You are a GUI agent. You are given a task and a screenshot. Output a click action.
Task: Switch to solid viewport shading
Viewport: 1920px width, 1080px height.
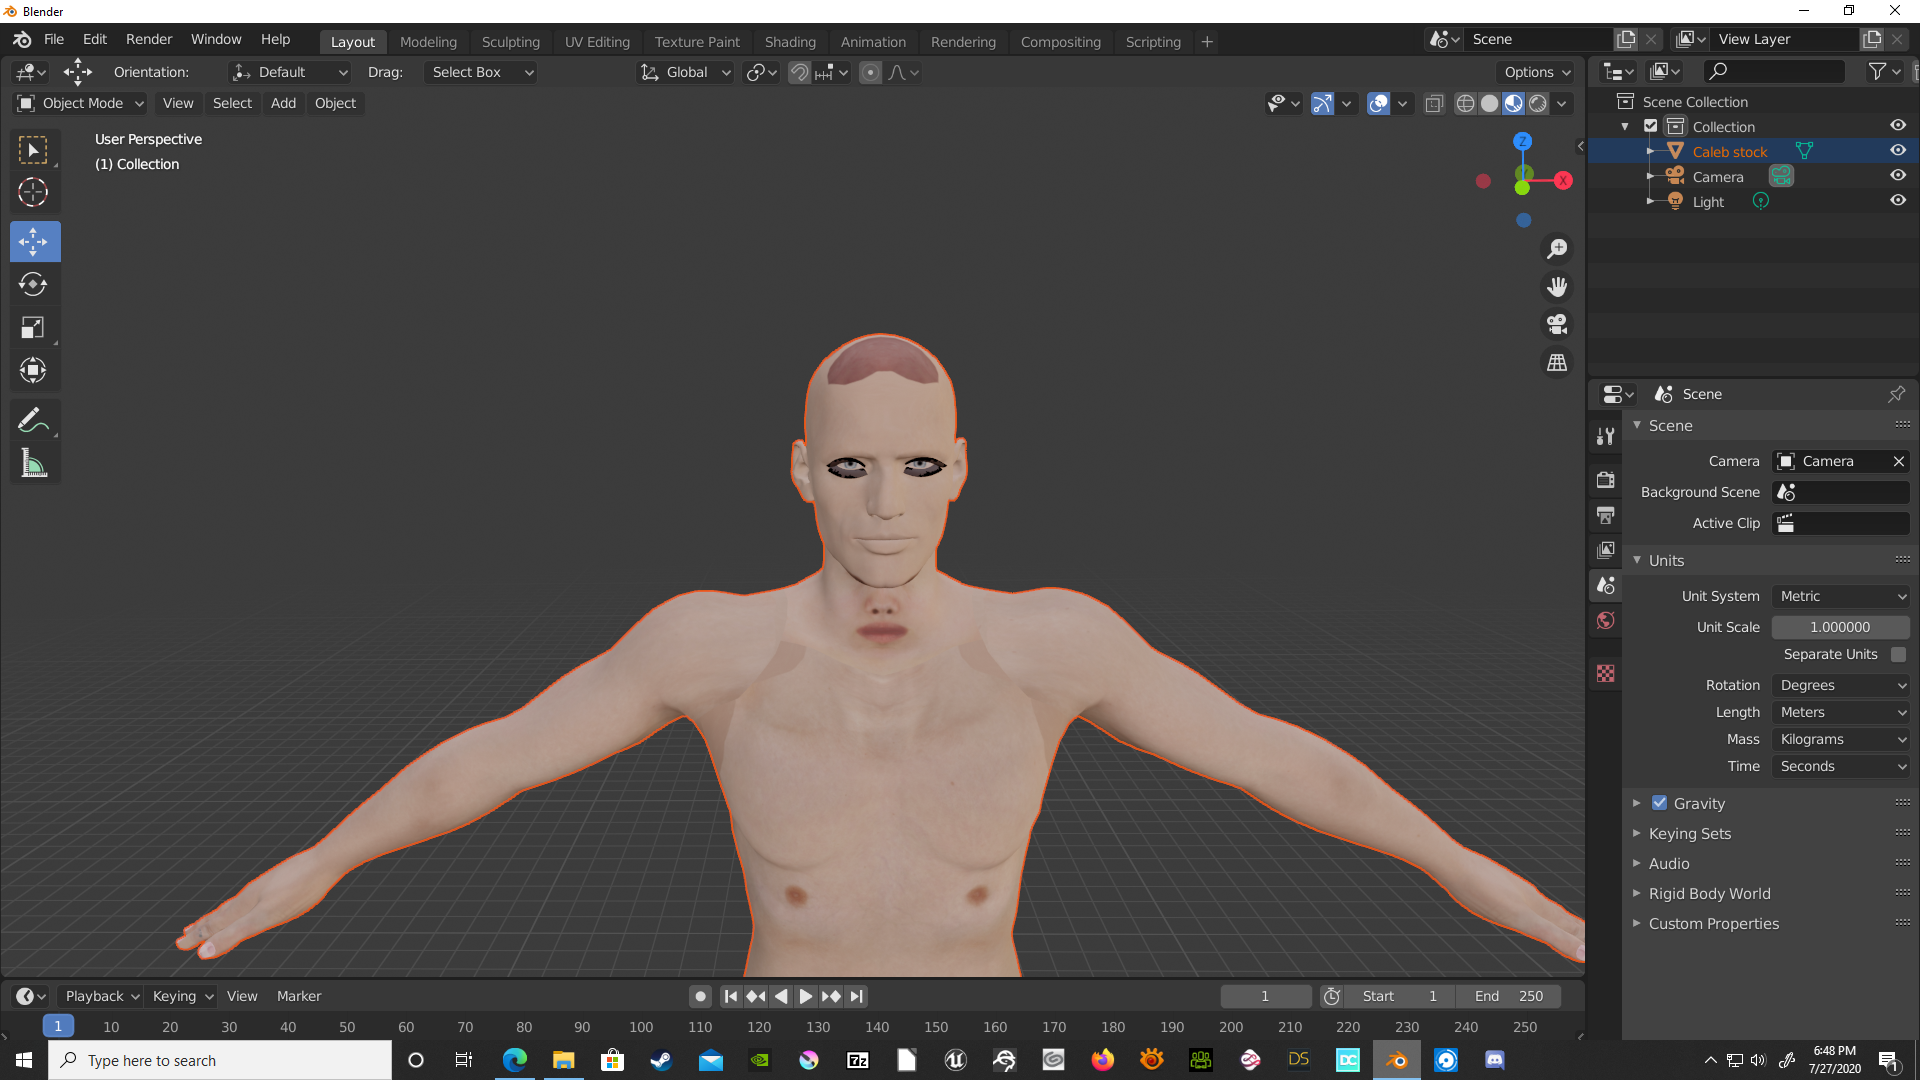click(1489, 103)
